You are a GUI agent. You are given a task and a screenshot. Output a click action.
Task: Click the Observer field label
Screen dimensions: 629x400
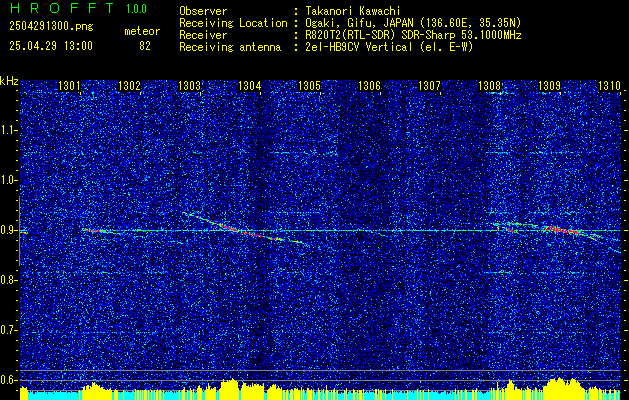203,11
